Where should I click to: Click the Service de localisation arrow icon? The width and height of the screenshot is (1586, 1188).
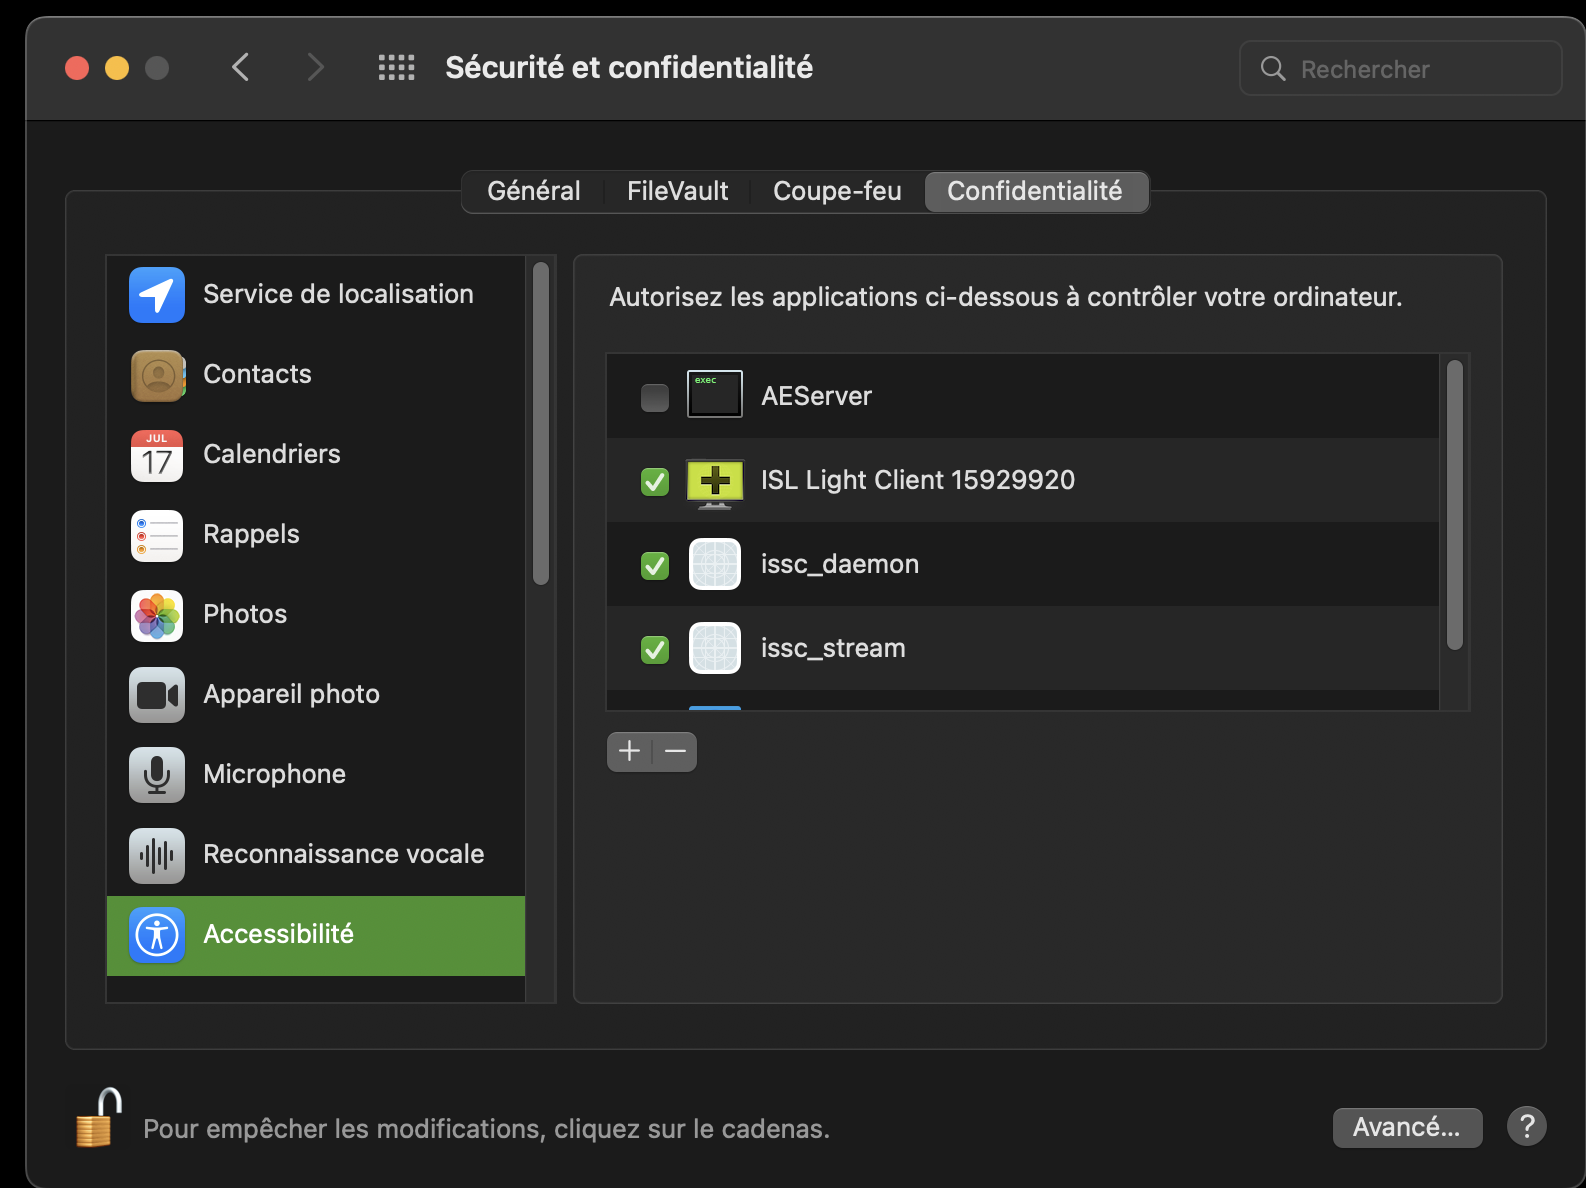[157, 295]
